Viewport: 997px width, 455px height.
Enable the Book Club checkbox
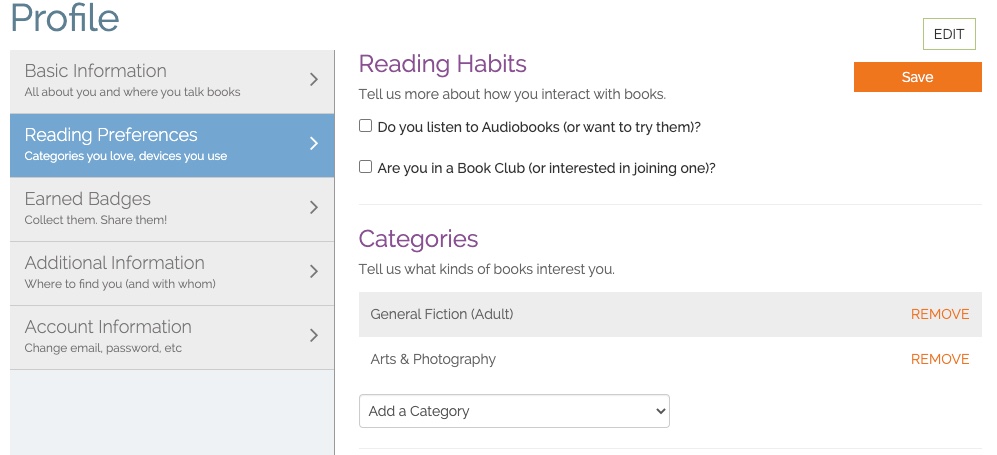click(x=366, y=168)
